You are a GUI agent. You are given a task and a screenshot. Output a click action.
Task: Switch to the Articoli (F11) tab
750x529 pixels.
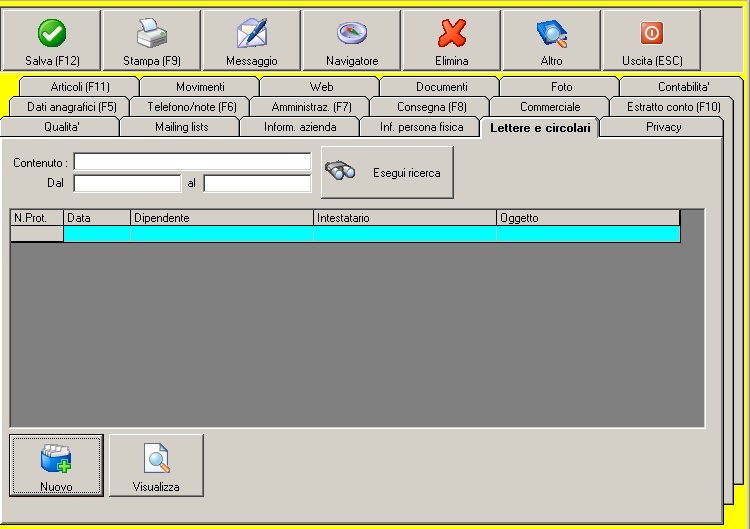pos(80,87)
